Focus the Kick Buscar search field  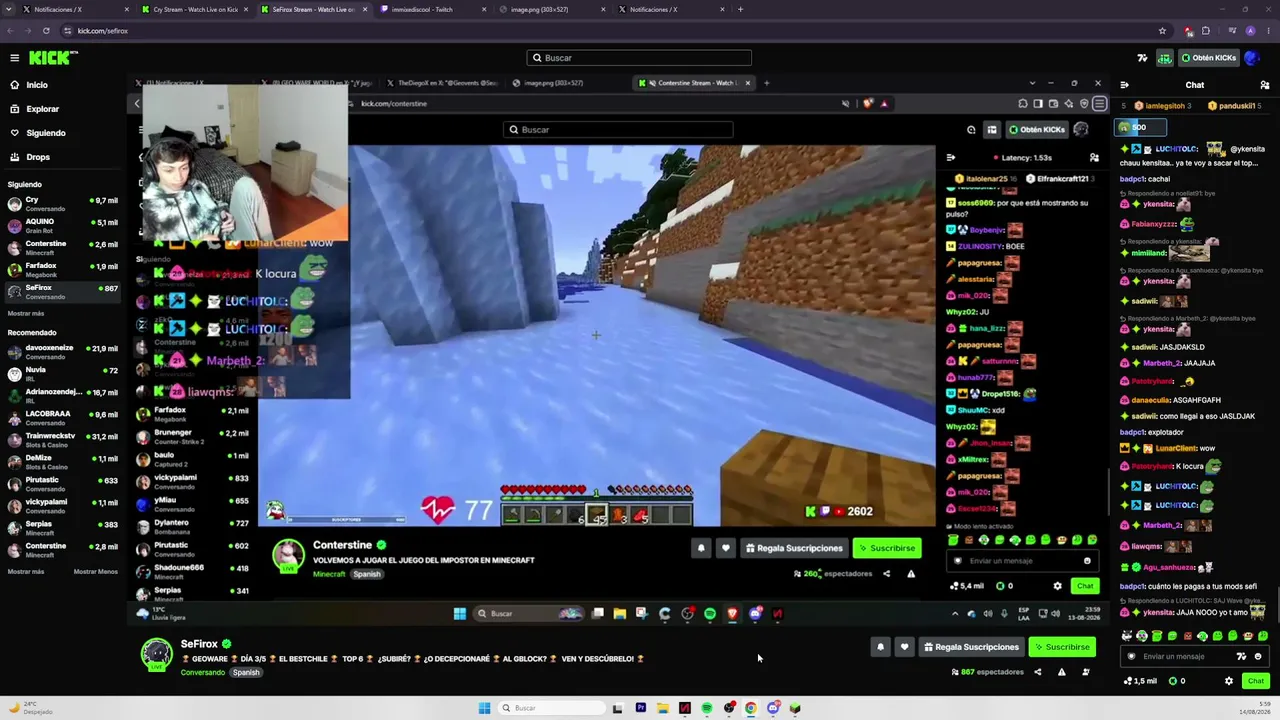639,58
